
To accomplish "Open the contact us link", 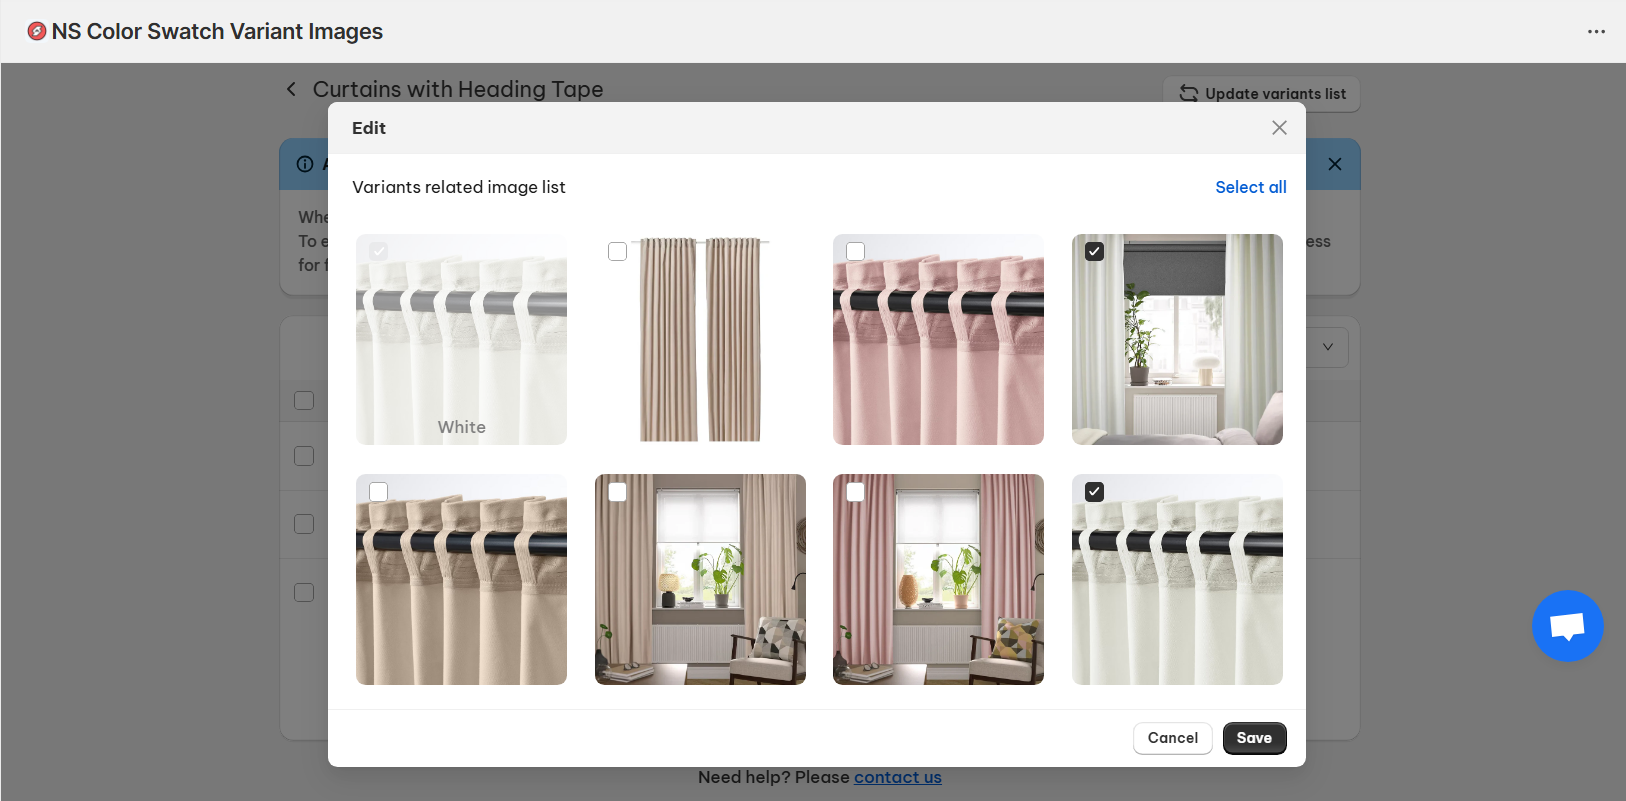I will [x=898, y=777].
